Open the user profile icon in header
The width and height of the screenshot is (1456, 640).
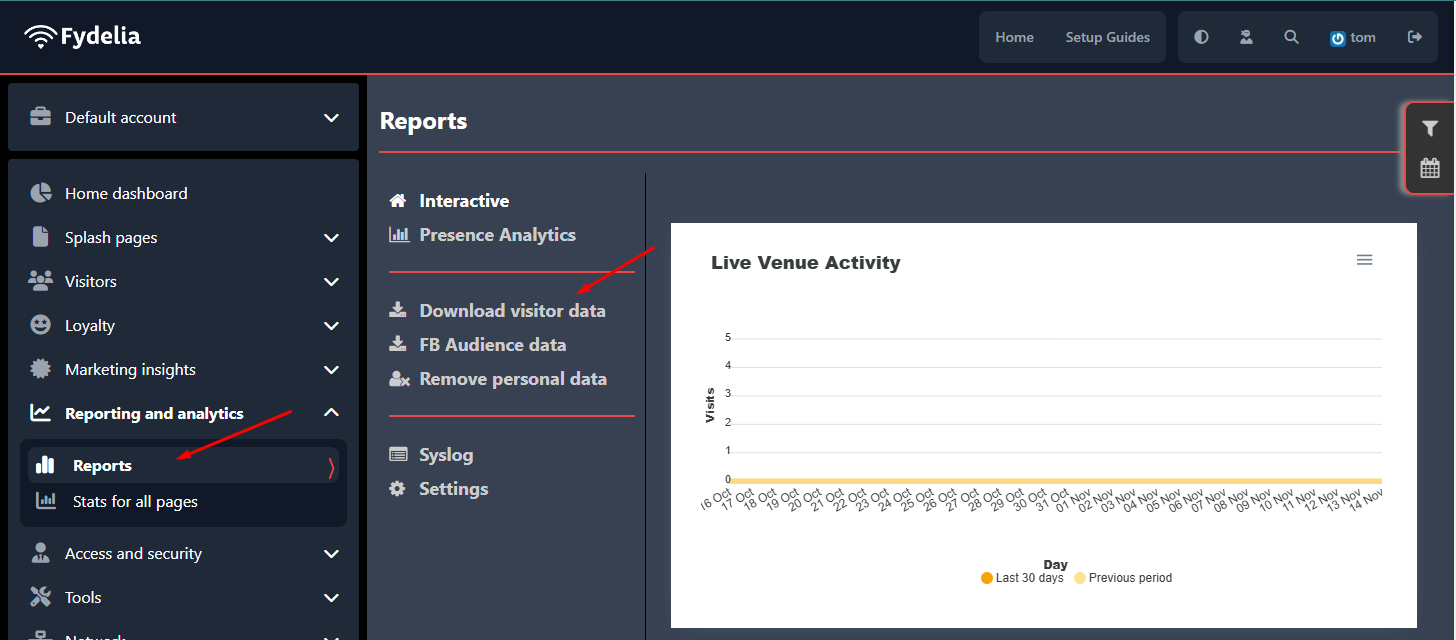(1246, 37)
